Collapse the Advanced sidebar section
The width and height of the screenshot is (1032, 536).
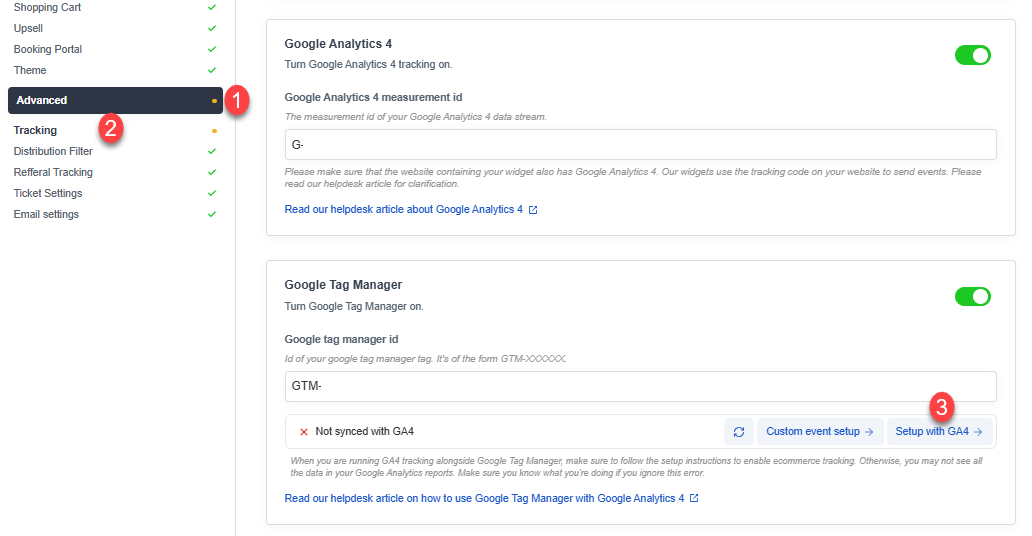pyautogui.click(x=115, y=100)
